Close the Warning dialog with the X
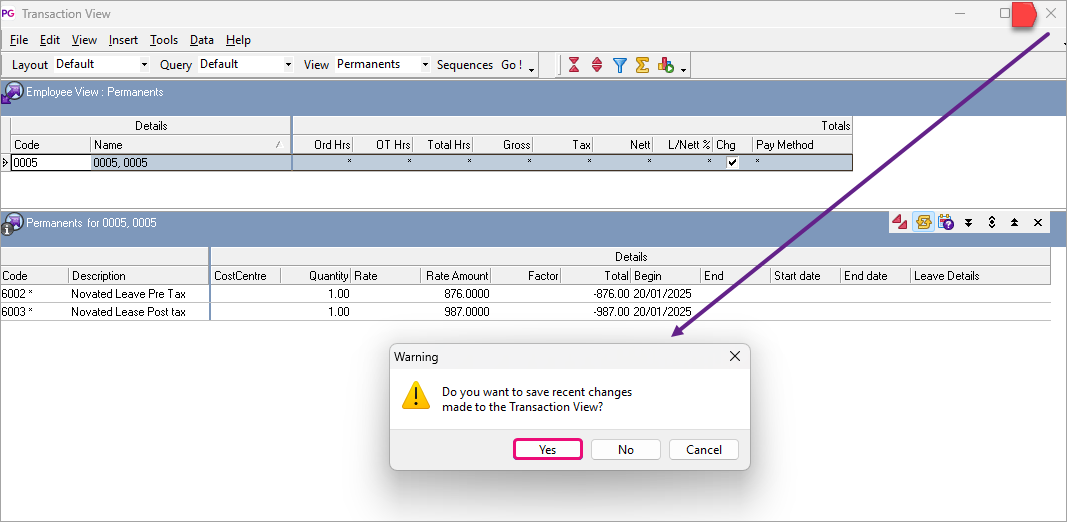Image resolution: width=1067 pixels, height=522 pixels. pyautogui.click(x=735, y=356)
